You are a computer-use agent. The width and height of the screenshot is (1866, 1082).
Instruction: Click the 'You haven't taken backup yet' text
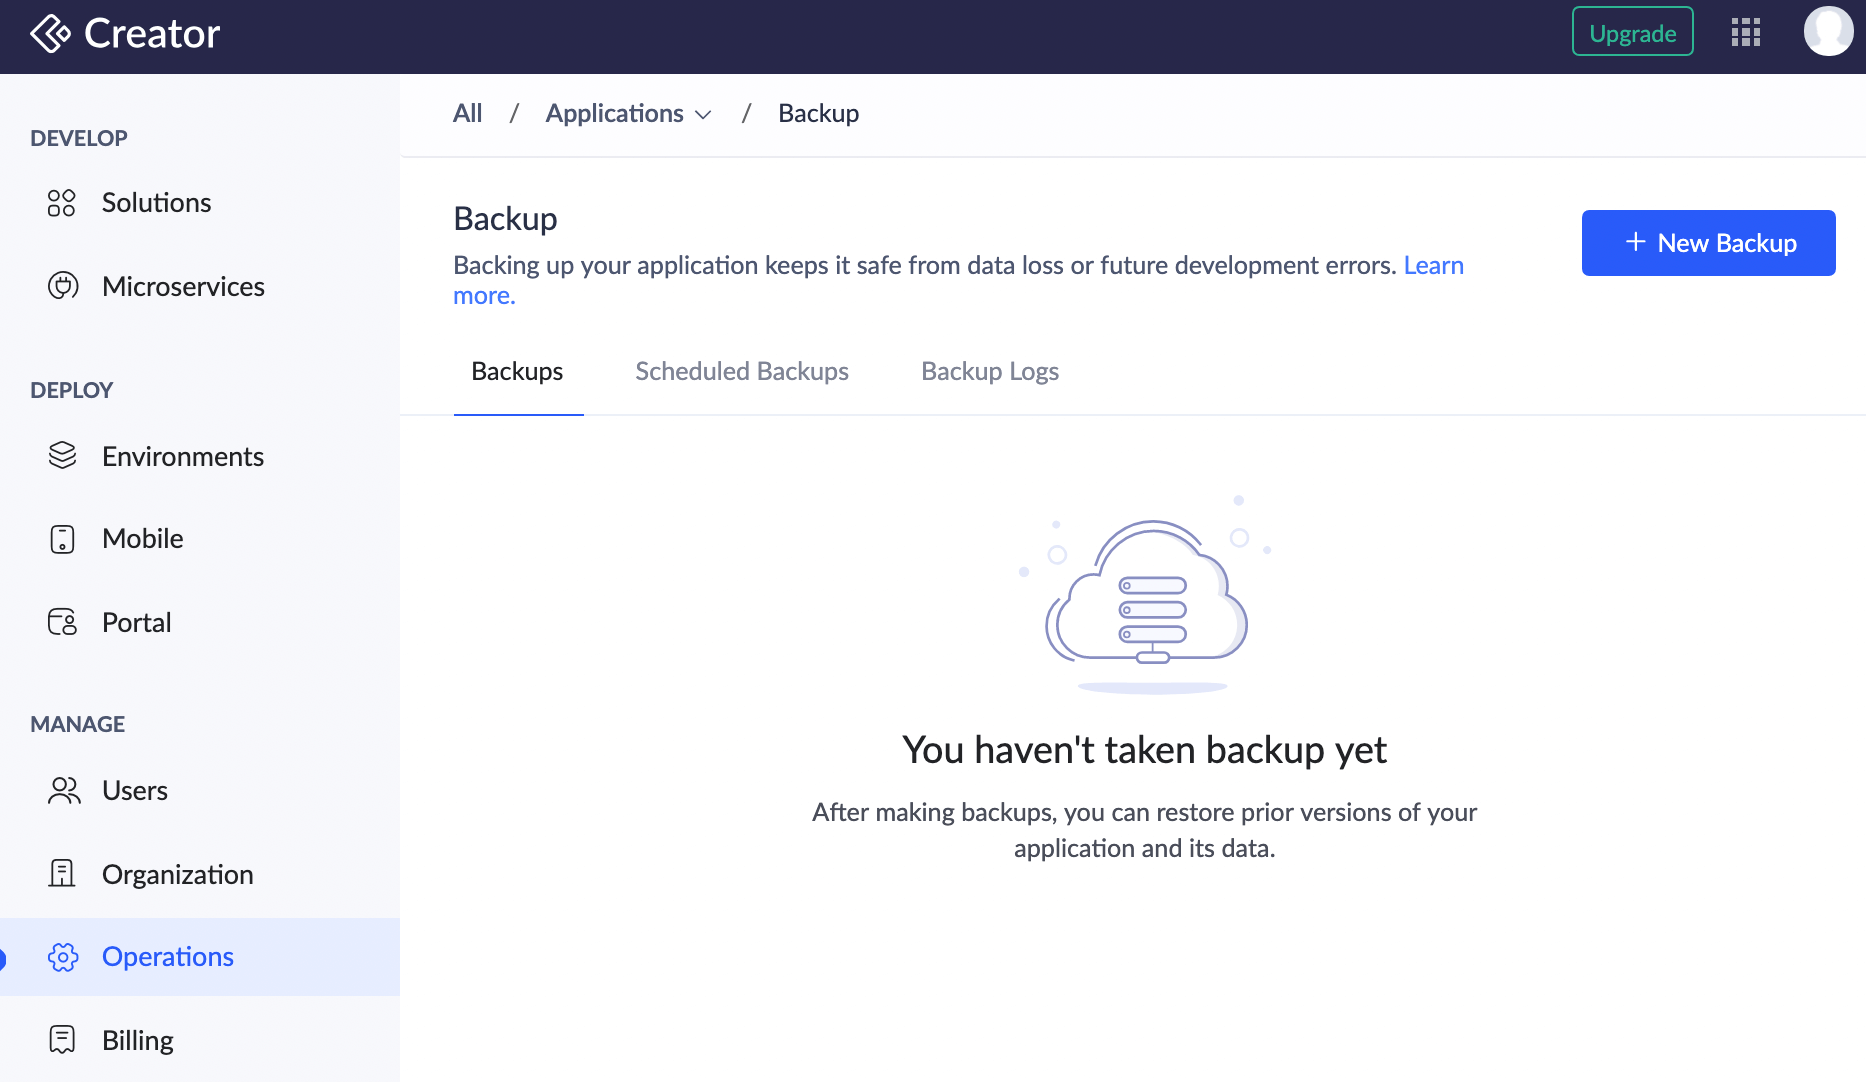coord(1144,751)
